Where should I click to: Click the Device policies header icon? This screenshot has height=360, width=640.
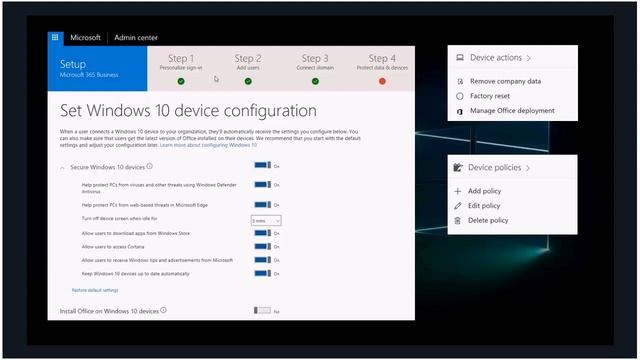click(x=458, y=167)
